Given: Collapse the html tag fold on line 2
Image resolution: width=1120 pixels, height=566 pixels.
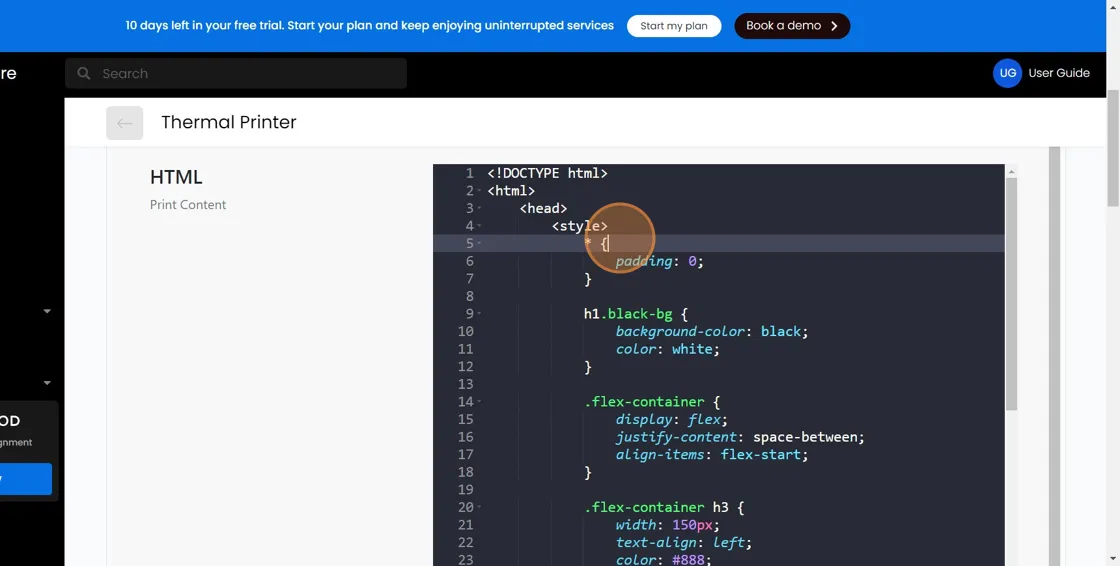Looking at the screenshot, I should point(479,191).
